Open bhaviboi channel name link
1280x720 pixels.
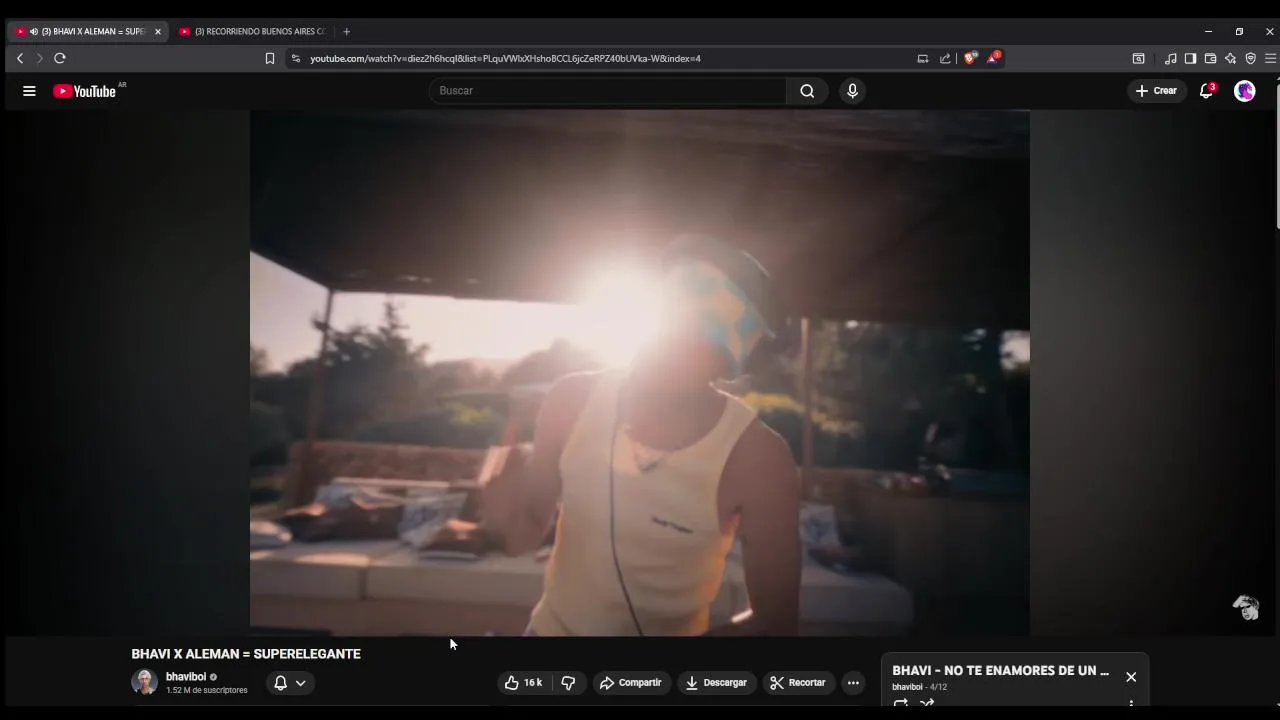coord(186,677)
